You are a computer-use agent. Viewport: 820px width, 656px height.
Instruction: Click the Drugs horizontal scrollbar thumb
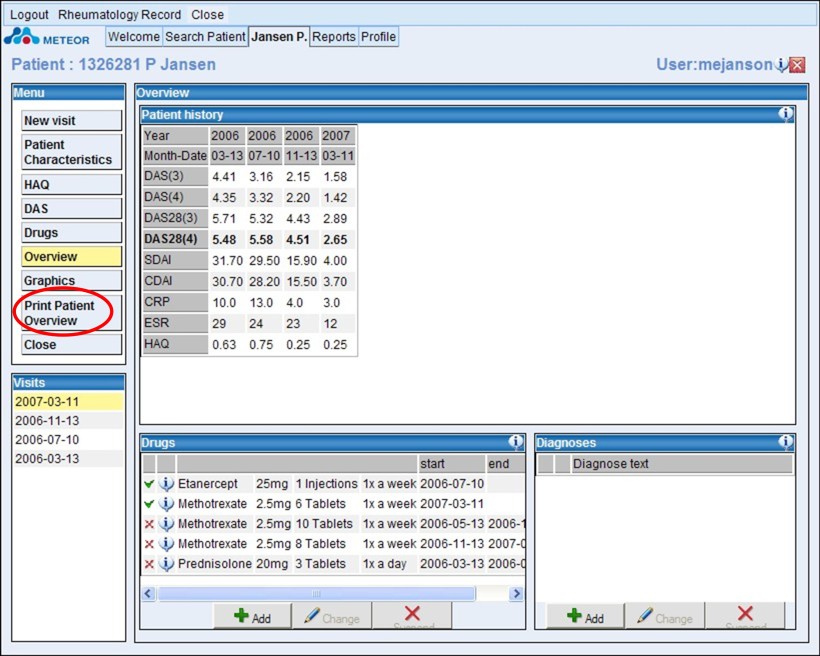(x=316, y=593)
